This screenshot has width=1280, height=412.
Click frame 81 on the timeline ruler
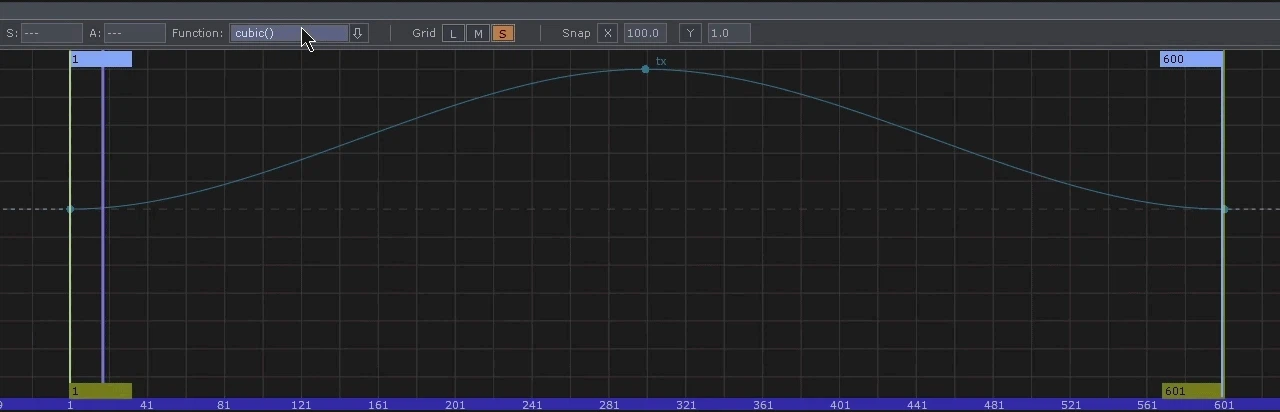click(x=224, y=405)
